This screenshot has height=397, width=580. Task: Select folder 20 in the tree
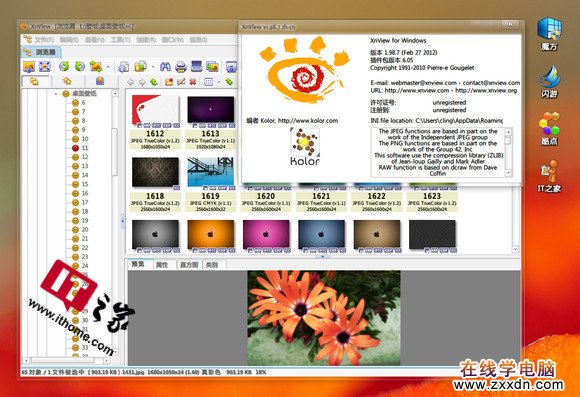80,229
